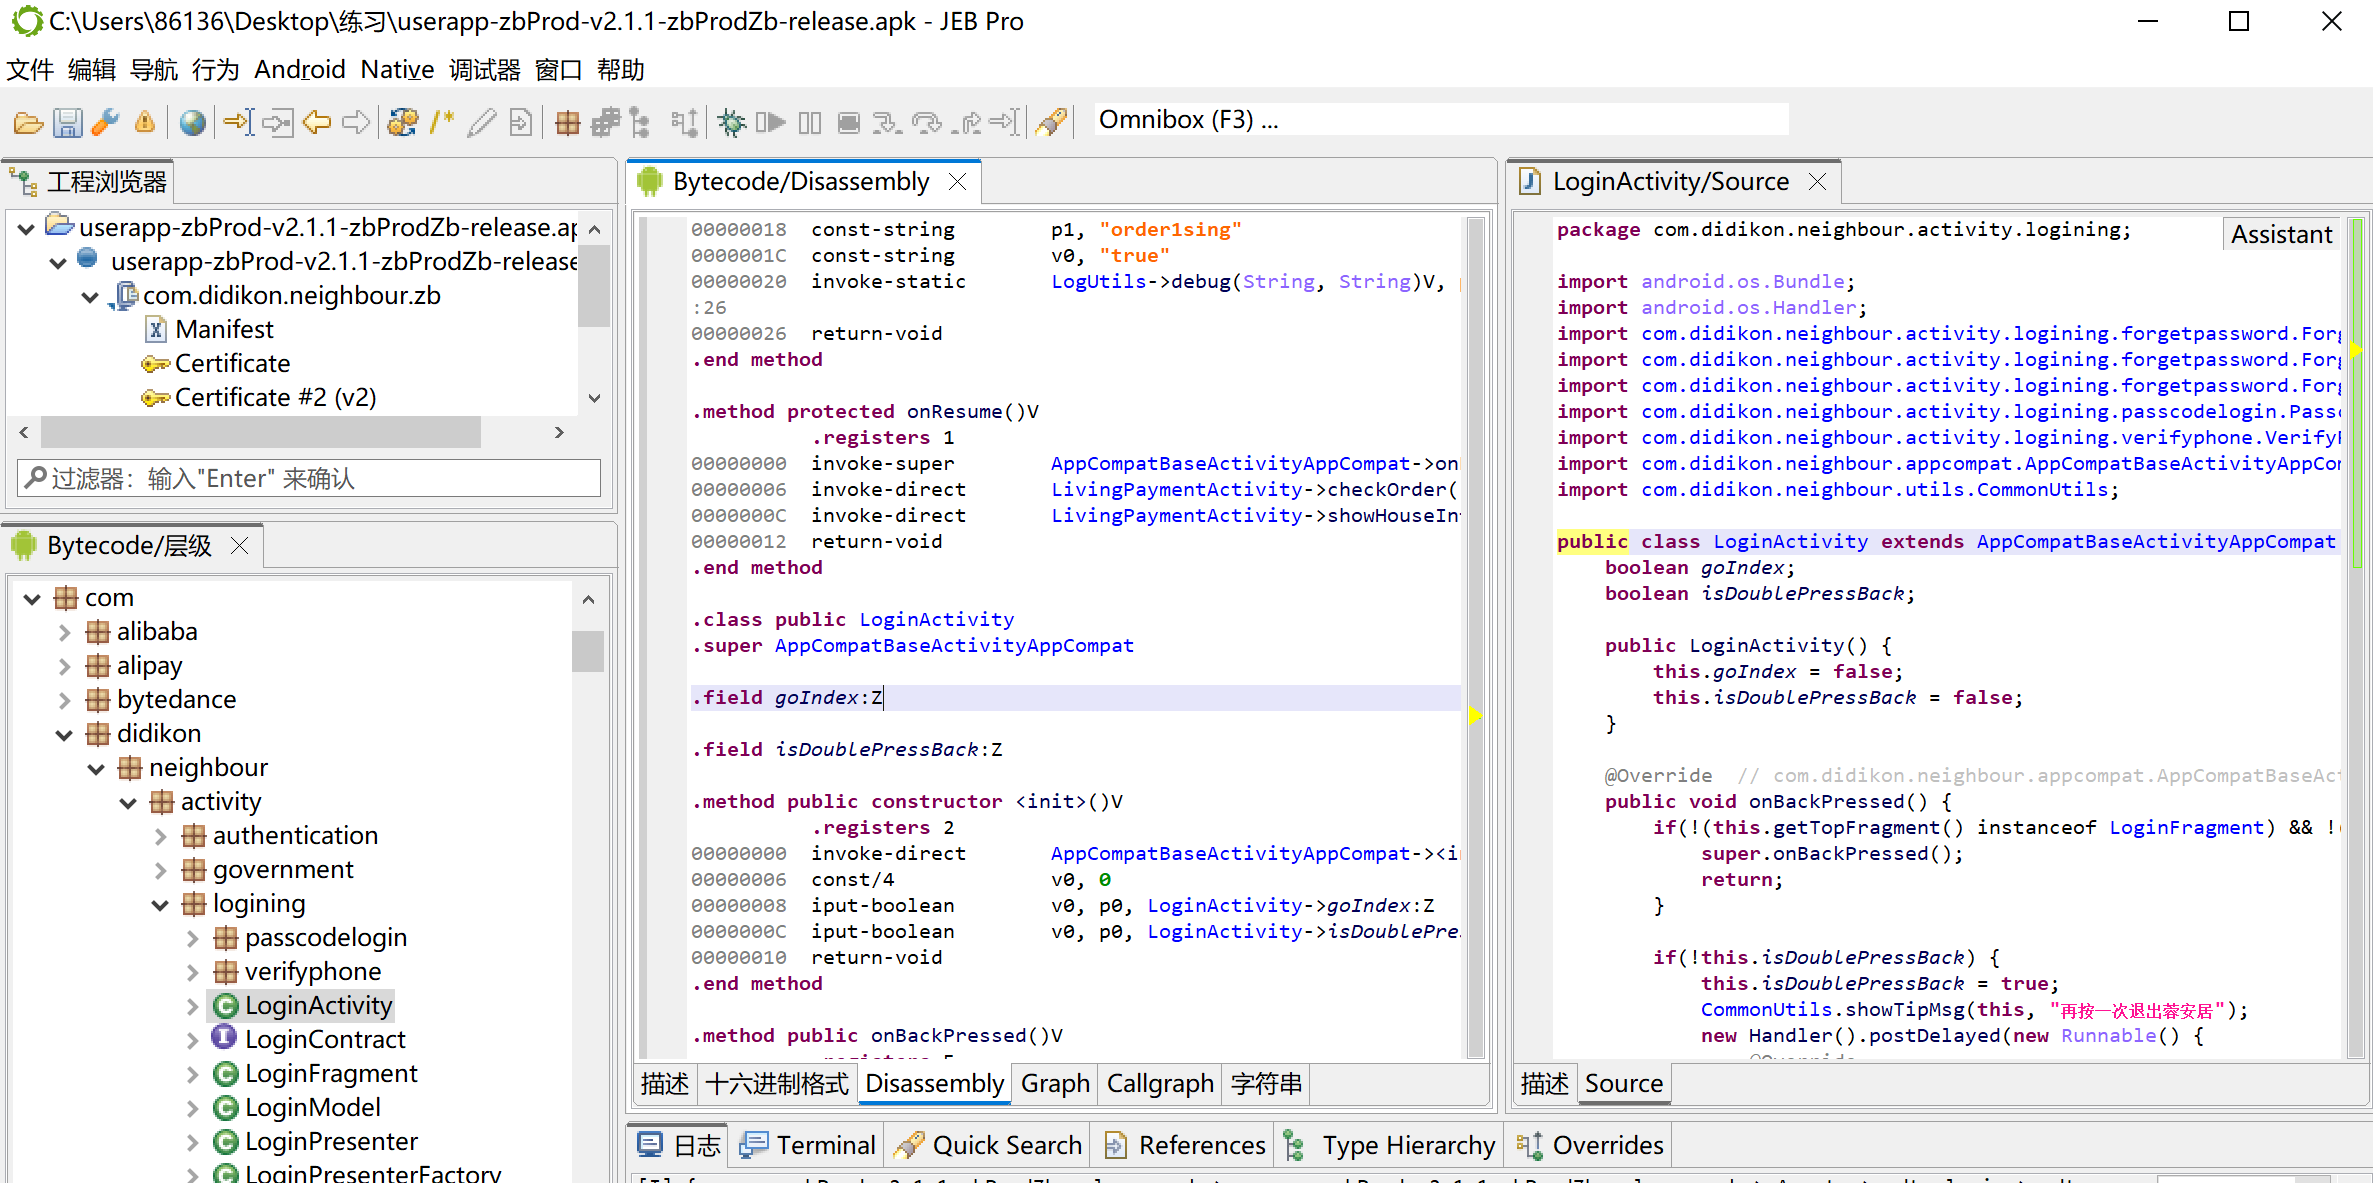Open the Android menu
The width and height of the screenshot is (2373, 1183).
point(299,69)
